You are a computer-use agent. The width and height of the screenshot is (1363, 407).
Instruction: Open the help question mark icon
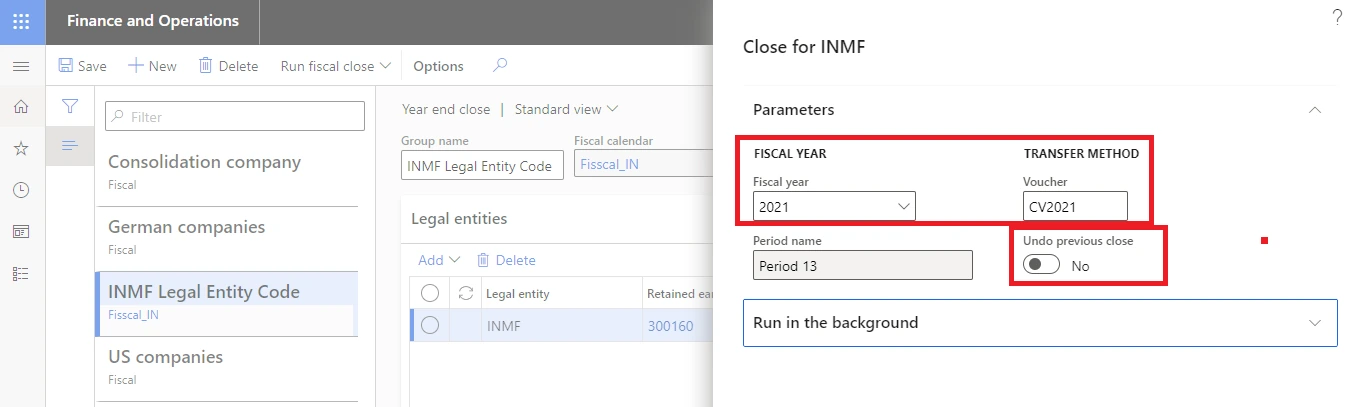(1337, 17)
